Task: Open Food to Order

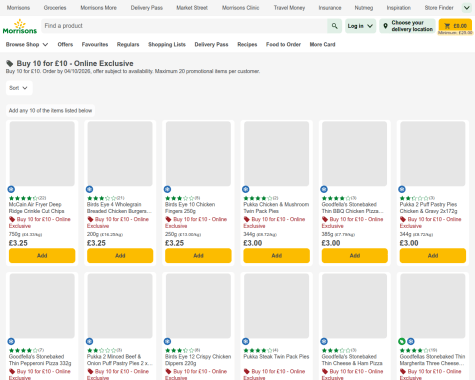Action: click(x=283, y=44)
